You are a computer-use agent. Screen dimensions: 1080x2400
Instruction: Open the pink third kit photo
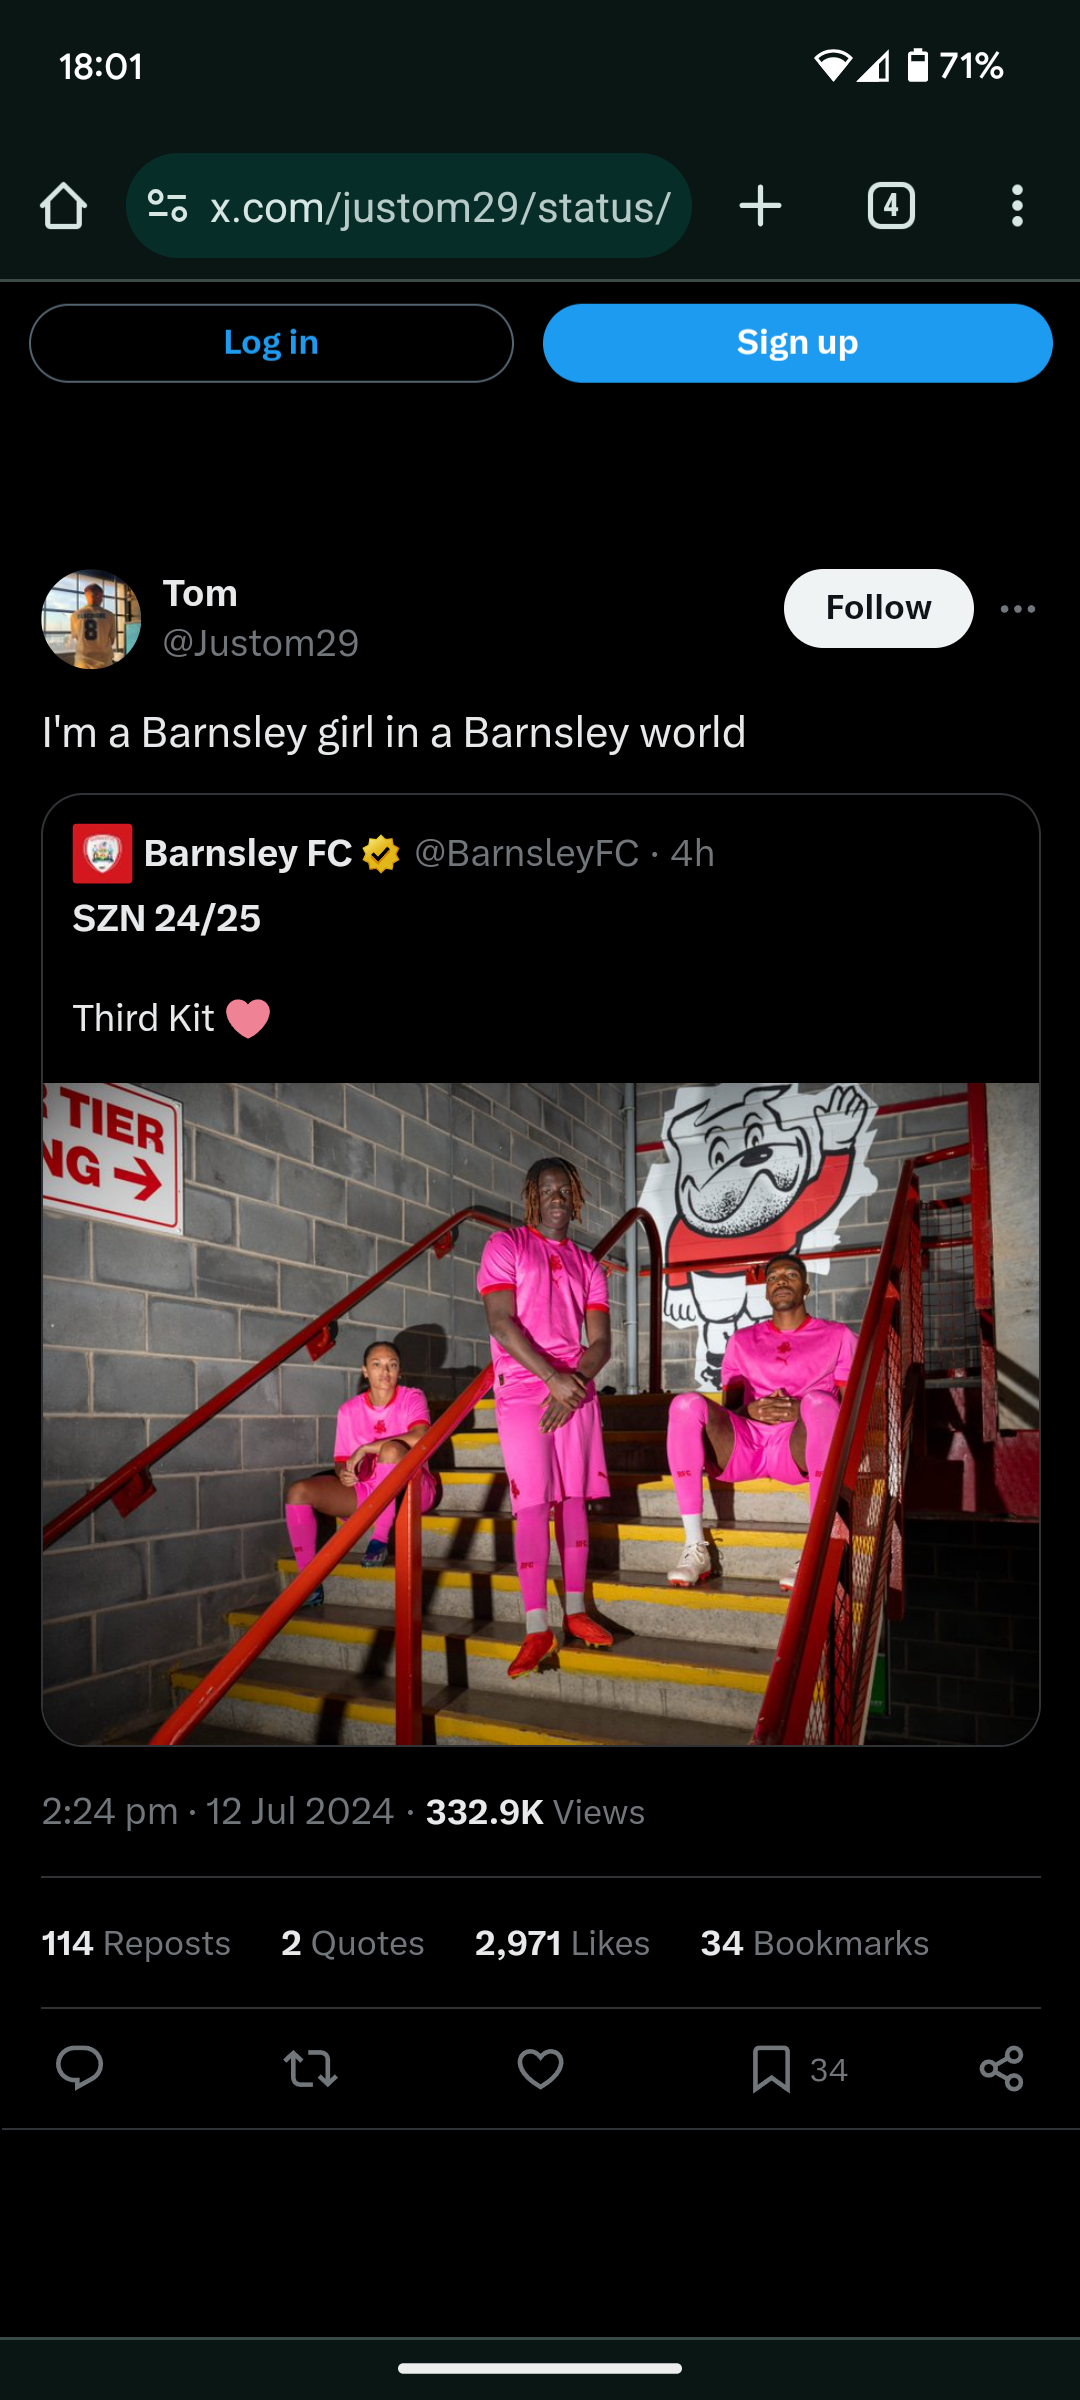[540, 1414]
